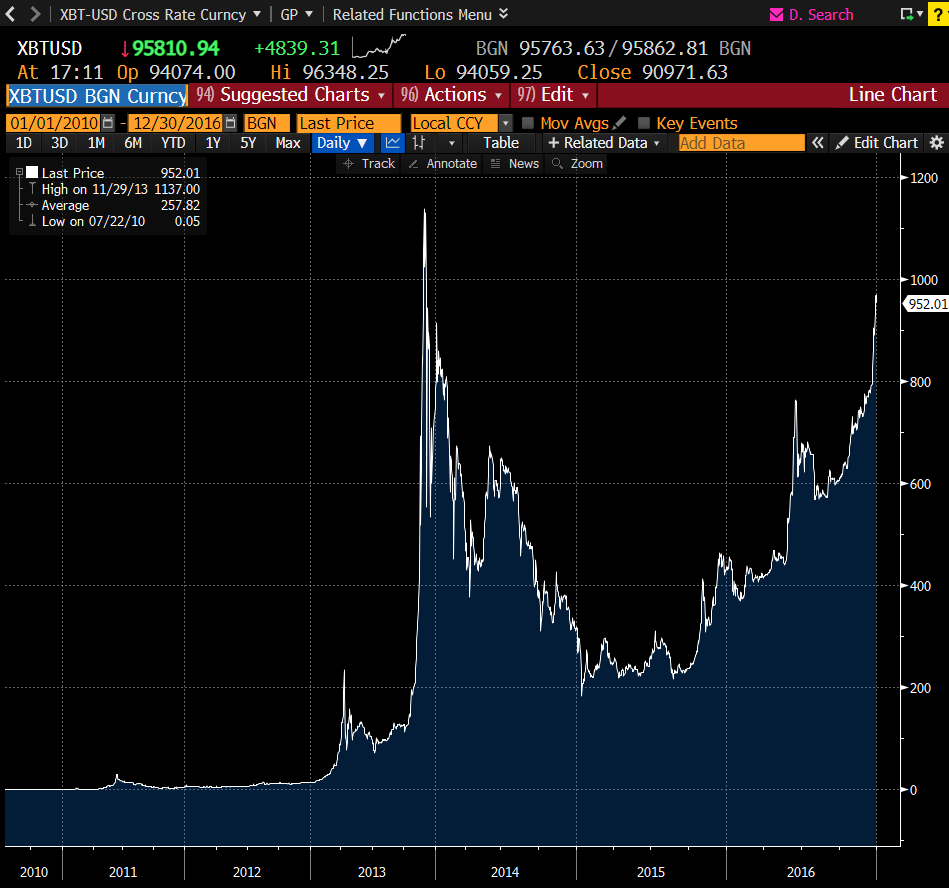Screen dimensions: 949x888
Task: Open the calendar for the start date
Action: (107, 123)
